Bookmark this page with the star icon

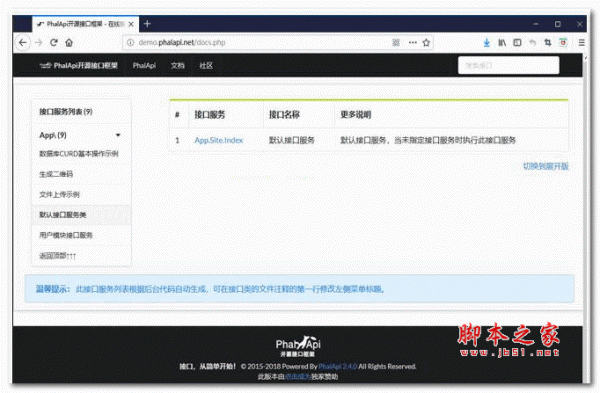pos(426,42)
